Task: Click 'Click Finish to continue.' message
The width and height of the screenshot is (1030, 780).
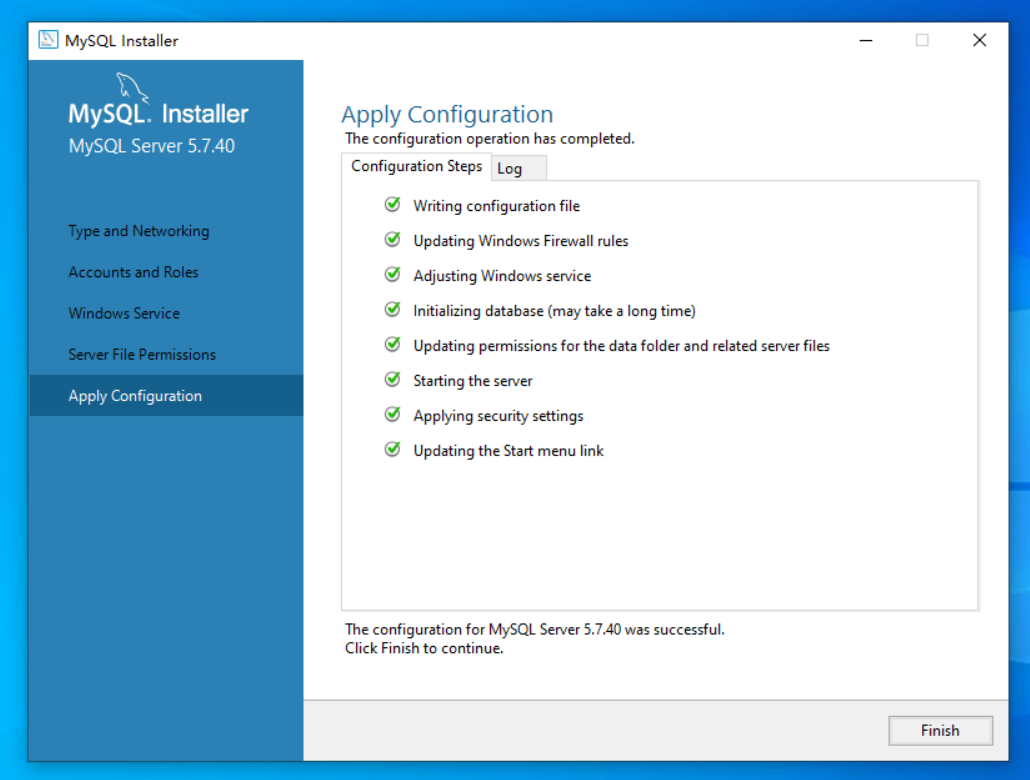Action: pyautogui.click(x=424, y=649)
